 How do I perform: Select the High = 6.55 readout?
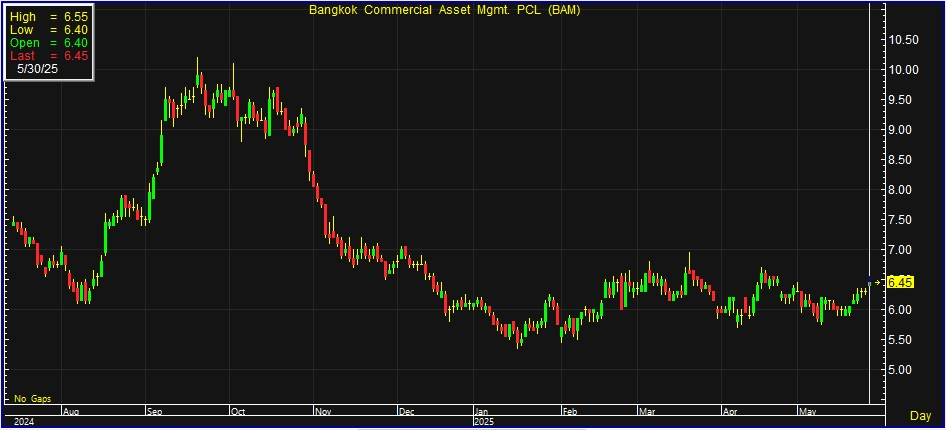pyautogui.click(x=49, y=19)
